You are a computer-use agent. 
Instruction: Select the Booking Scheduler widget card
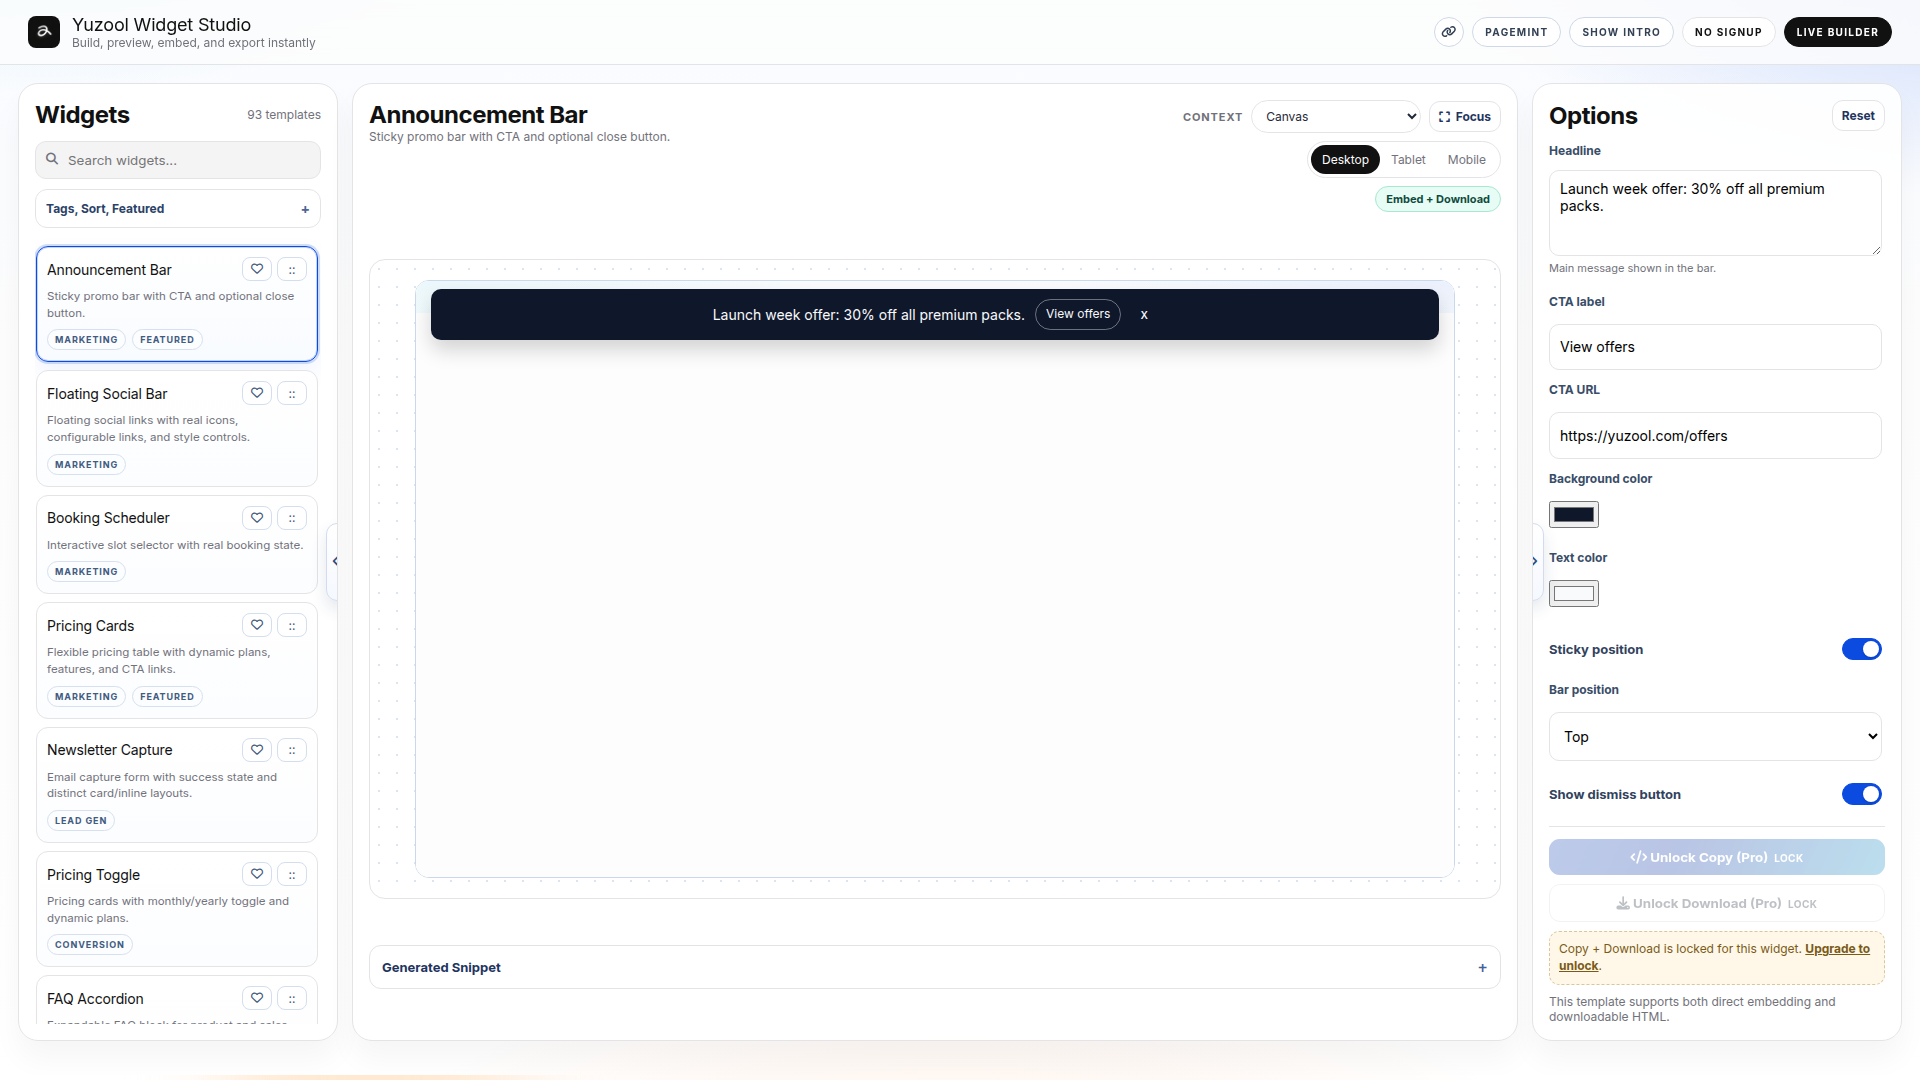(177, 544)
